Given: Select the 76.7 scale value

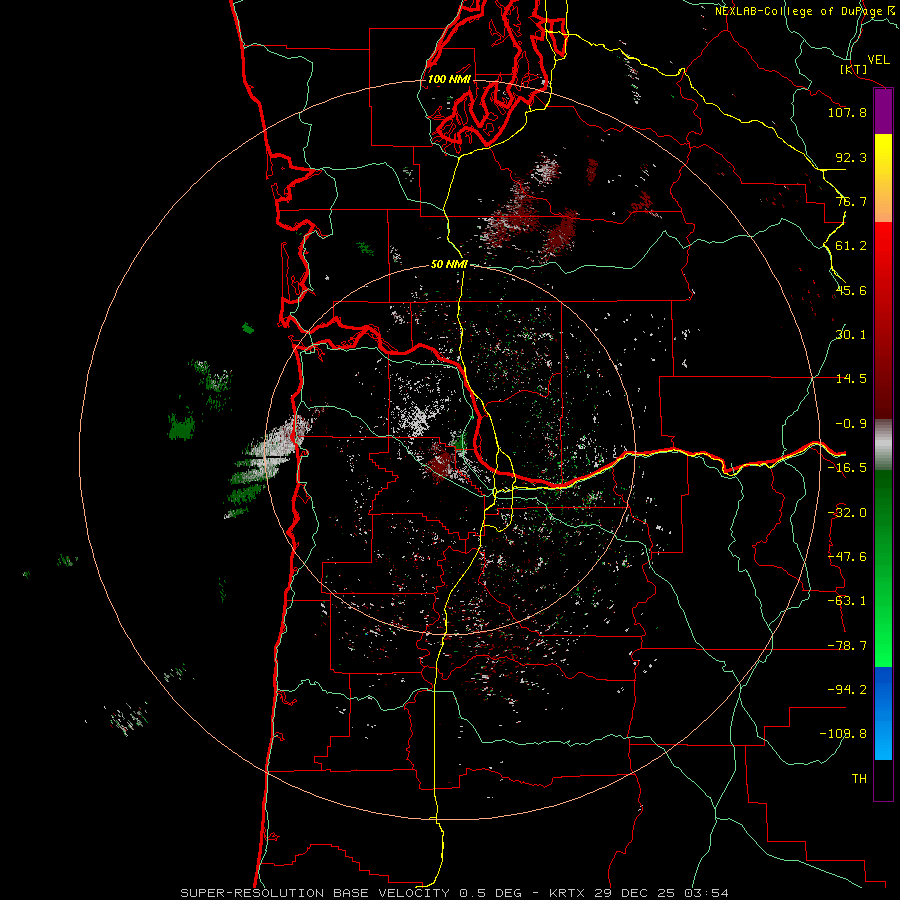Looking at the screenshot, I should click(x=851, y=201).
